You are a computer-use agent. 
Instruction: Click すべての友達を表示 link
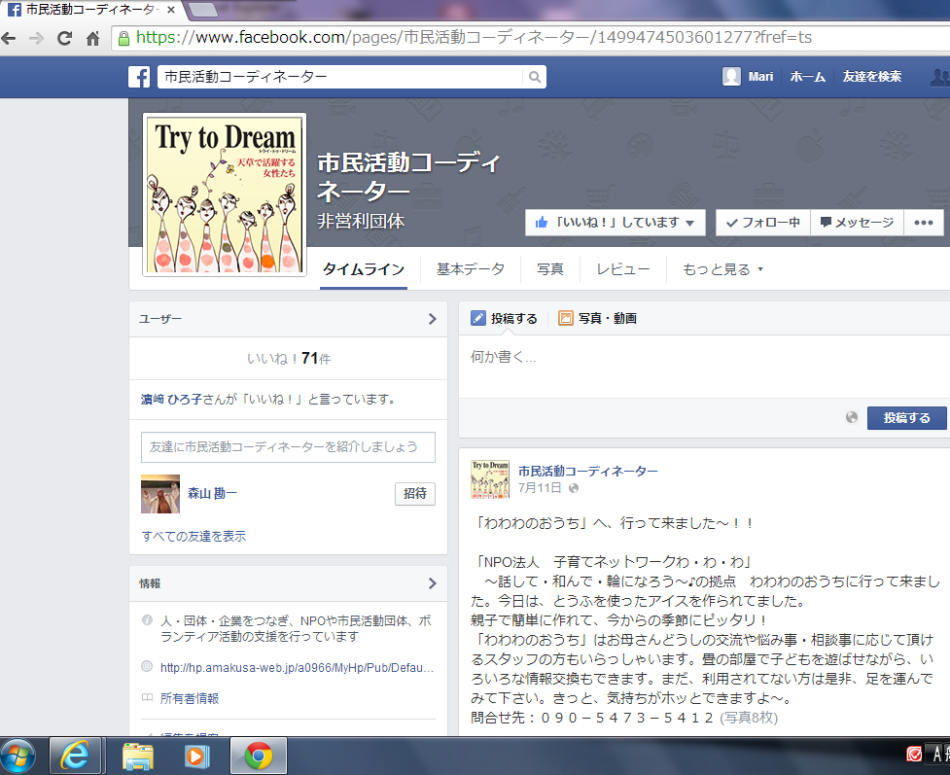click(x=194, y=536)
